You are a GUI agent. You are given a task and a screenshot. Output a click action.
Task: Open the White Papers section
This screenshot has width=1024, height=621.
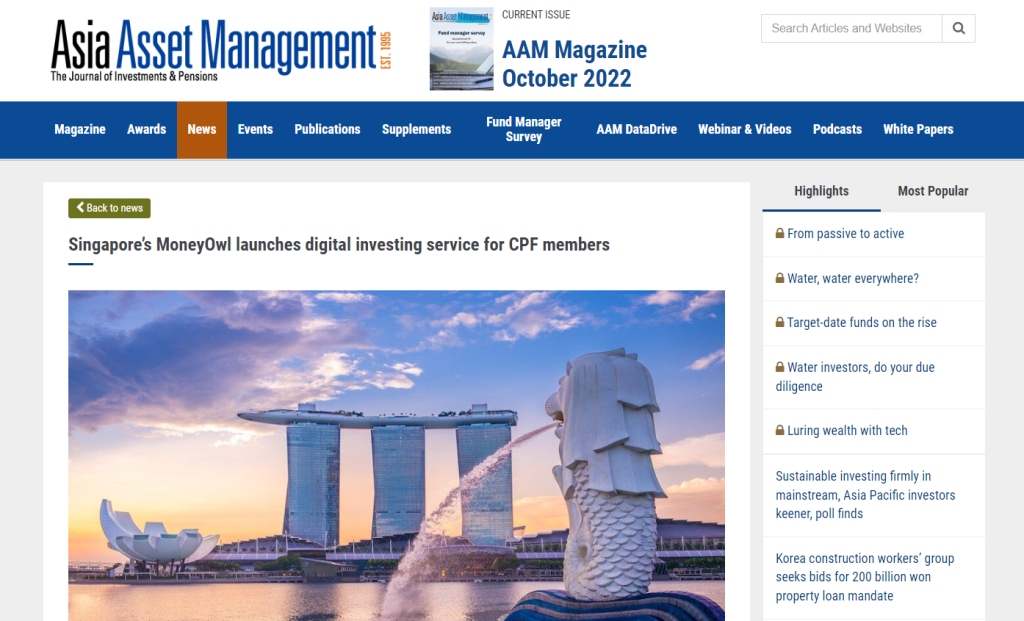pyautogui.click(x=918, y=129)
